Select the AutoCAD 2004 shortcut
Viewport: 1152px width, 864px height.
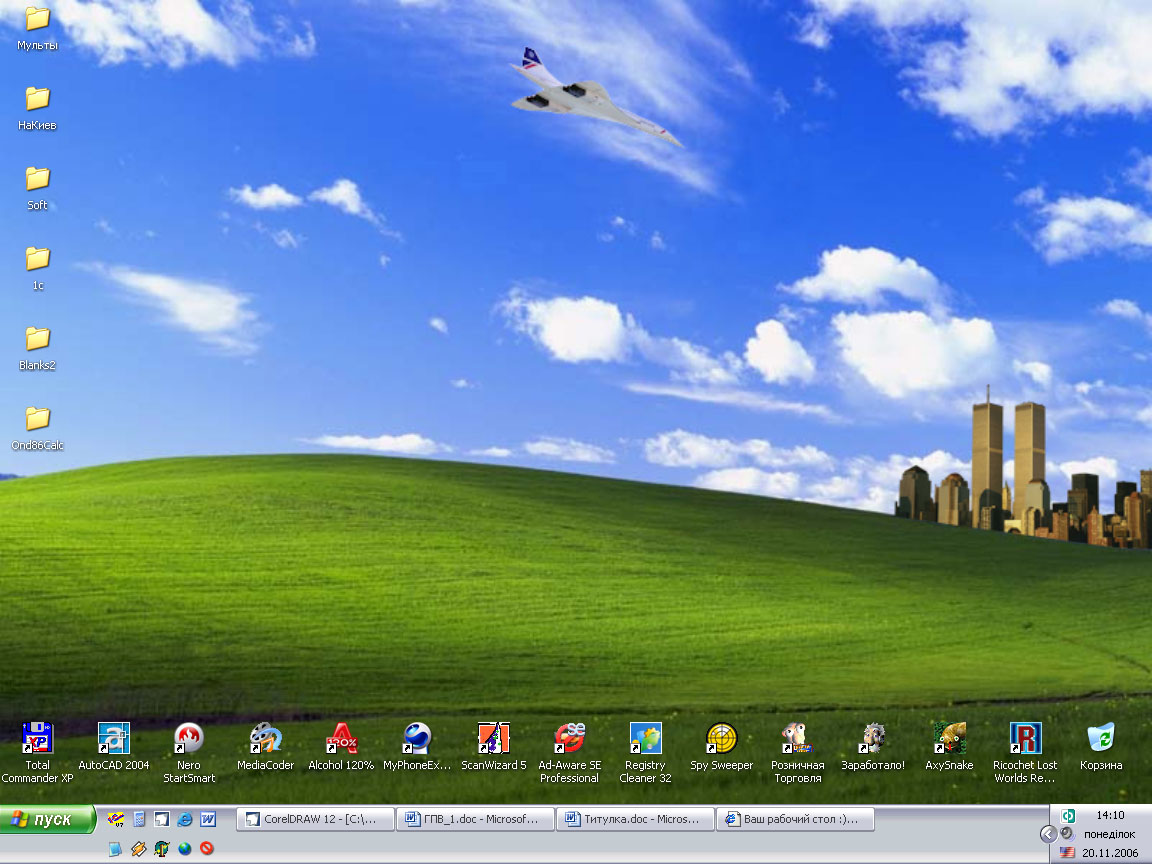114,746
